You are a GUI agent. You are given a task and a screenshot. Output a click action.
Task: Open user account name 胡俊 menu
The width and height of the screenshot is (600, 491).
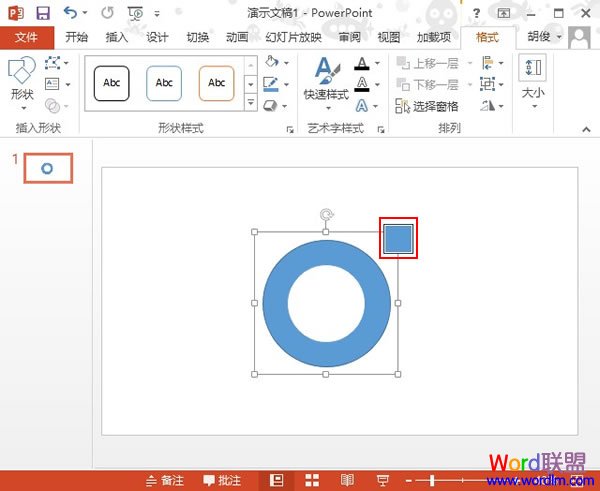pos(544,37)
